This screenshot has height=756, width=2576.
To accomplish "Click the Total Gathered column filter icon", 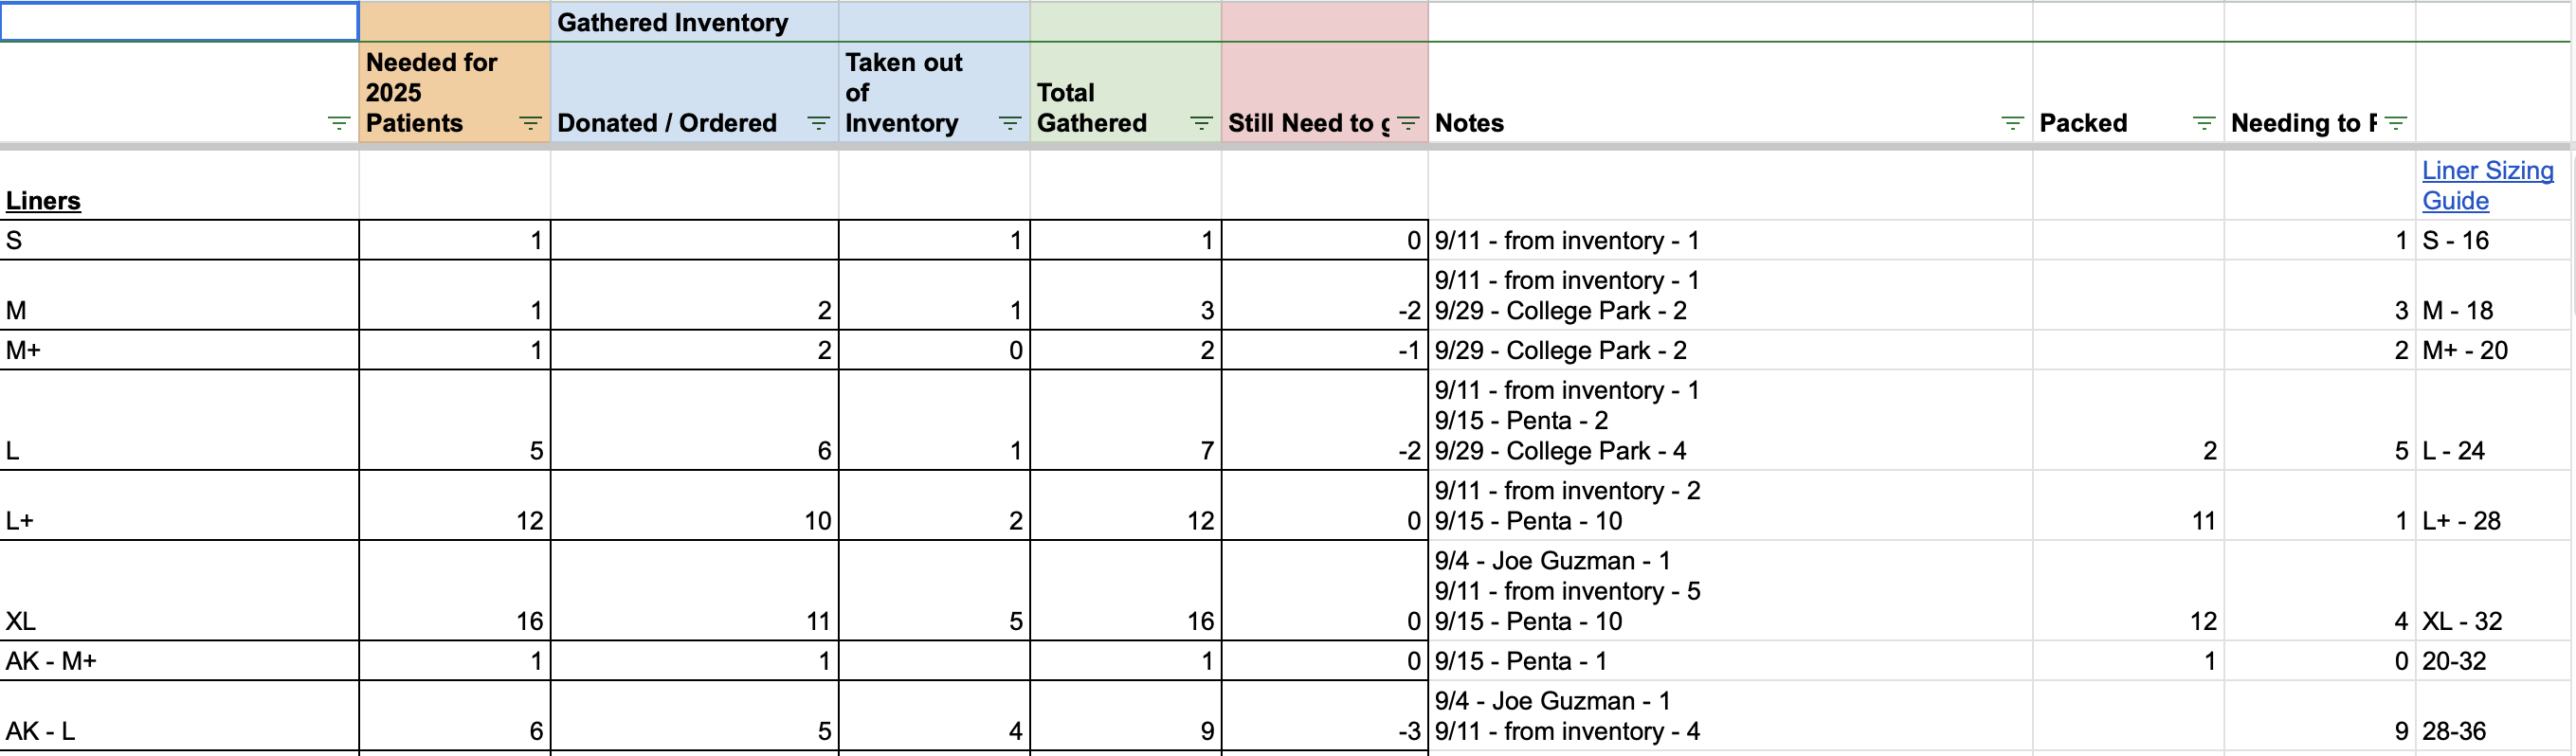I will (x=1201, y=123).
